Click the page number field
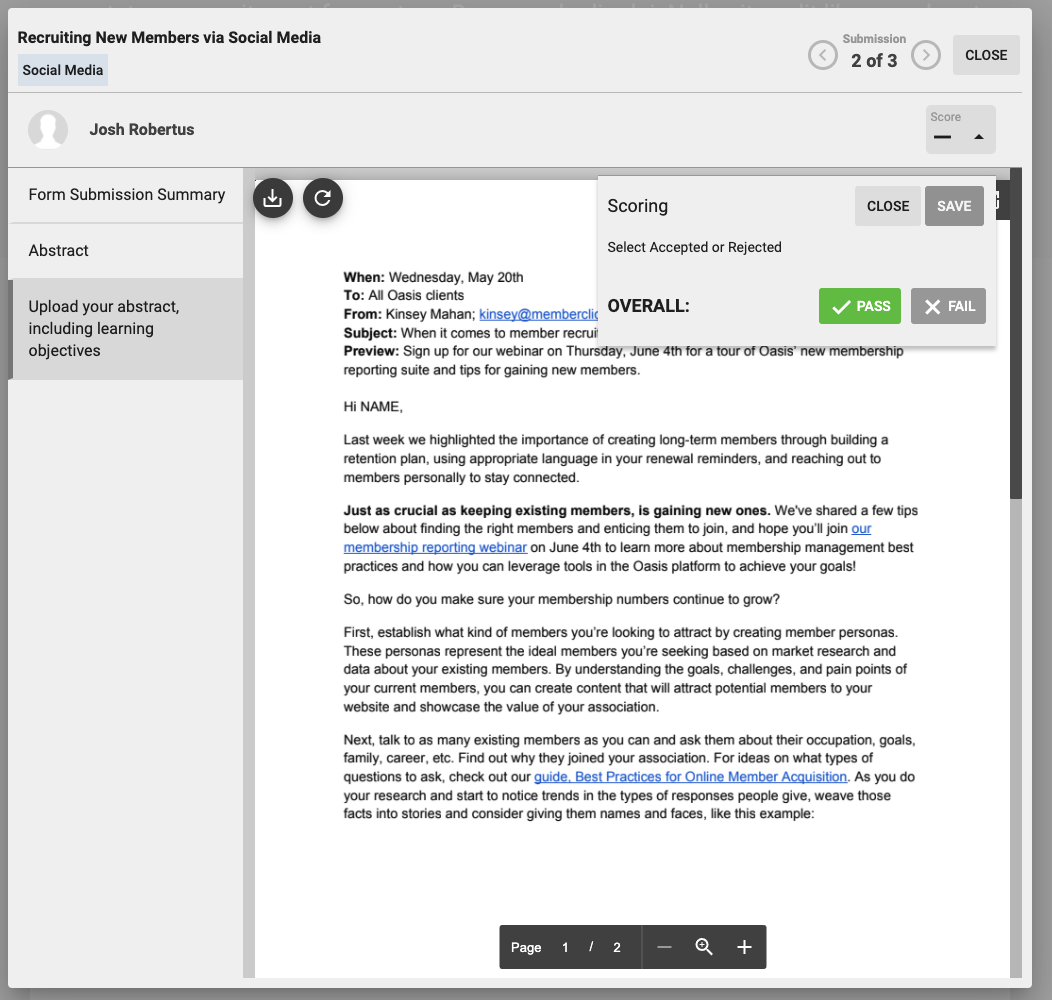This screenshot has width=1052, height=1000. [566, 947]
